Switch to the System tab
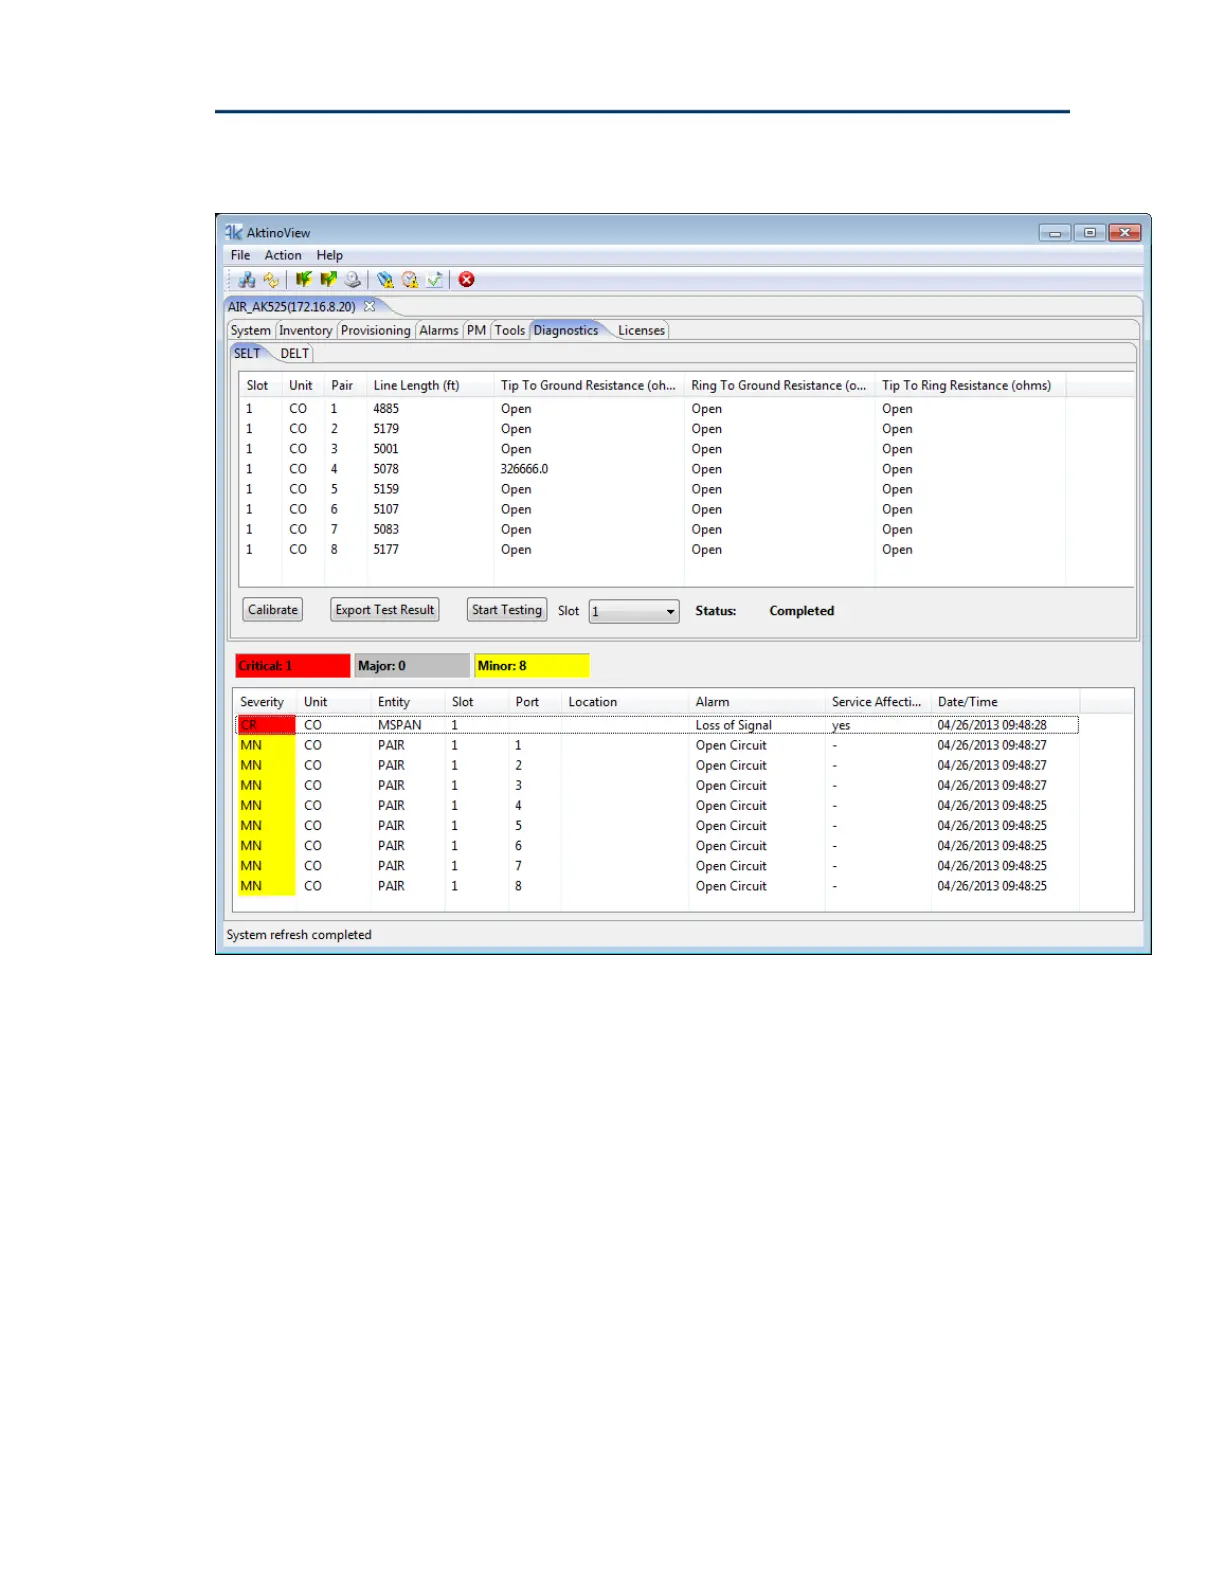The height and width of the screenshot is (1584, 1224). (x=250, y=330)
